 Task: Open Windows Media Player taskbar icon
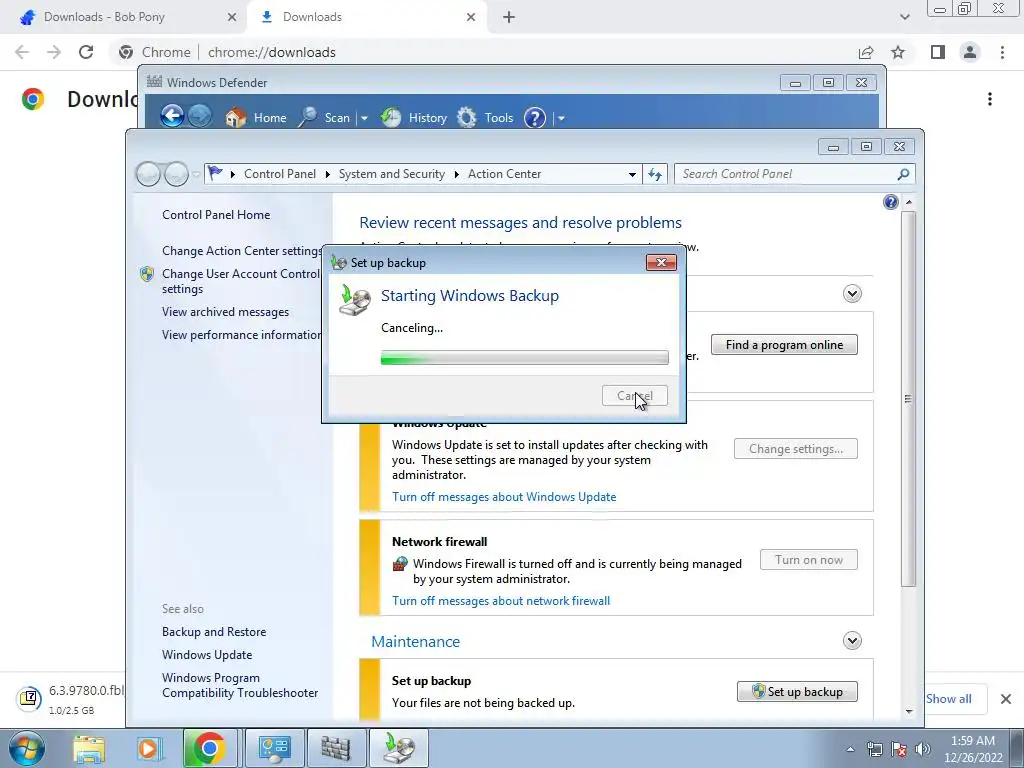[x=148, y=748]
